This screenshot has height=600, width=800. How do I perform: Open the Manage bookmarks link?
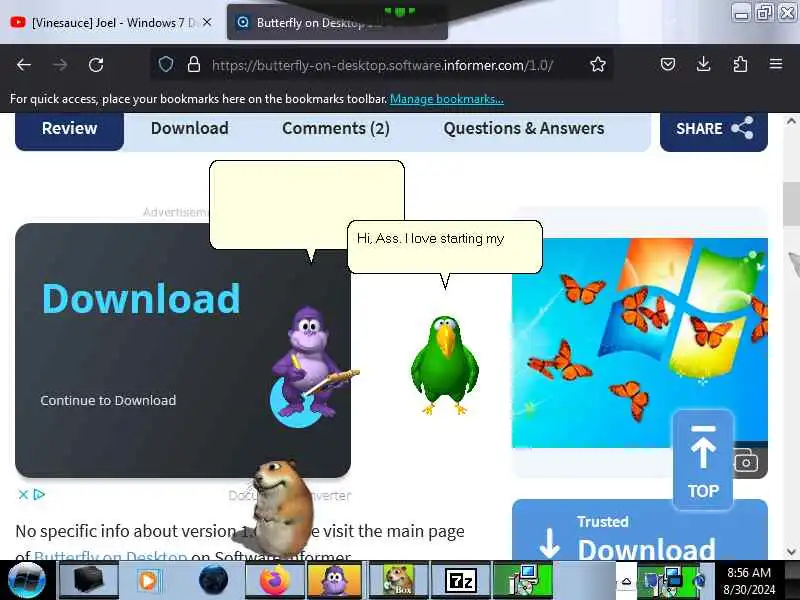click(446, 99)
